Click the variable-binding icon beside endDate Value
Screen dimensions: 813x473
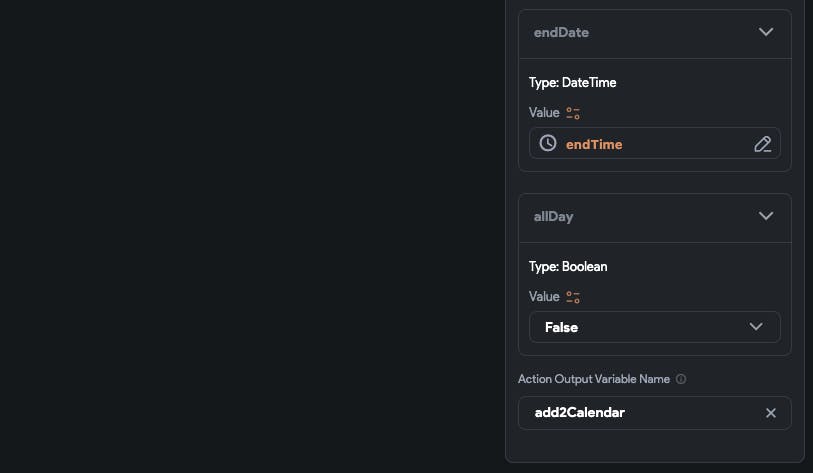[x=573, y=113]
